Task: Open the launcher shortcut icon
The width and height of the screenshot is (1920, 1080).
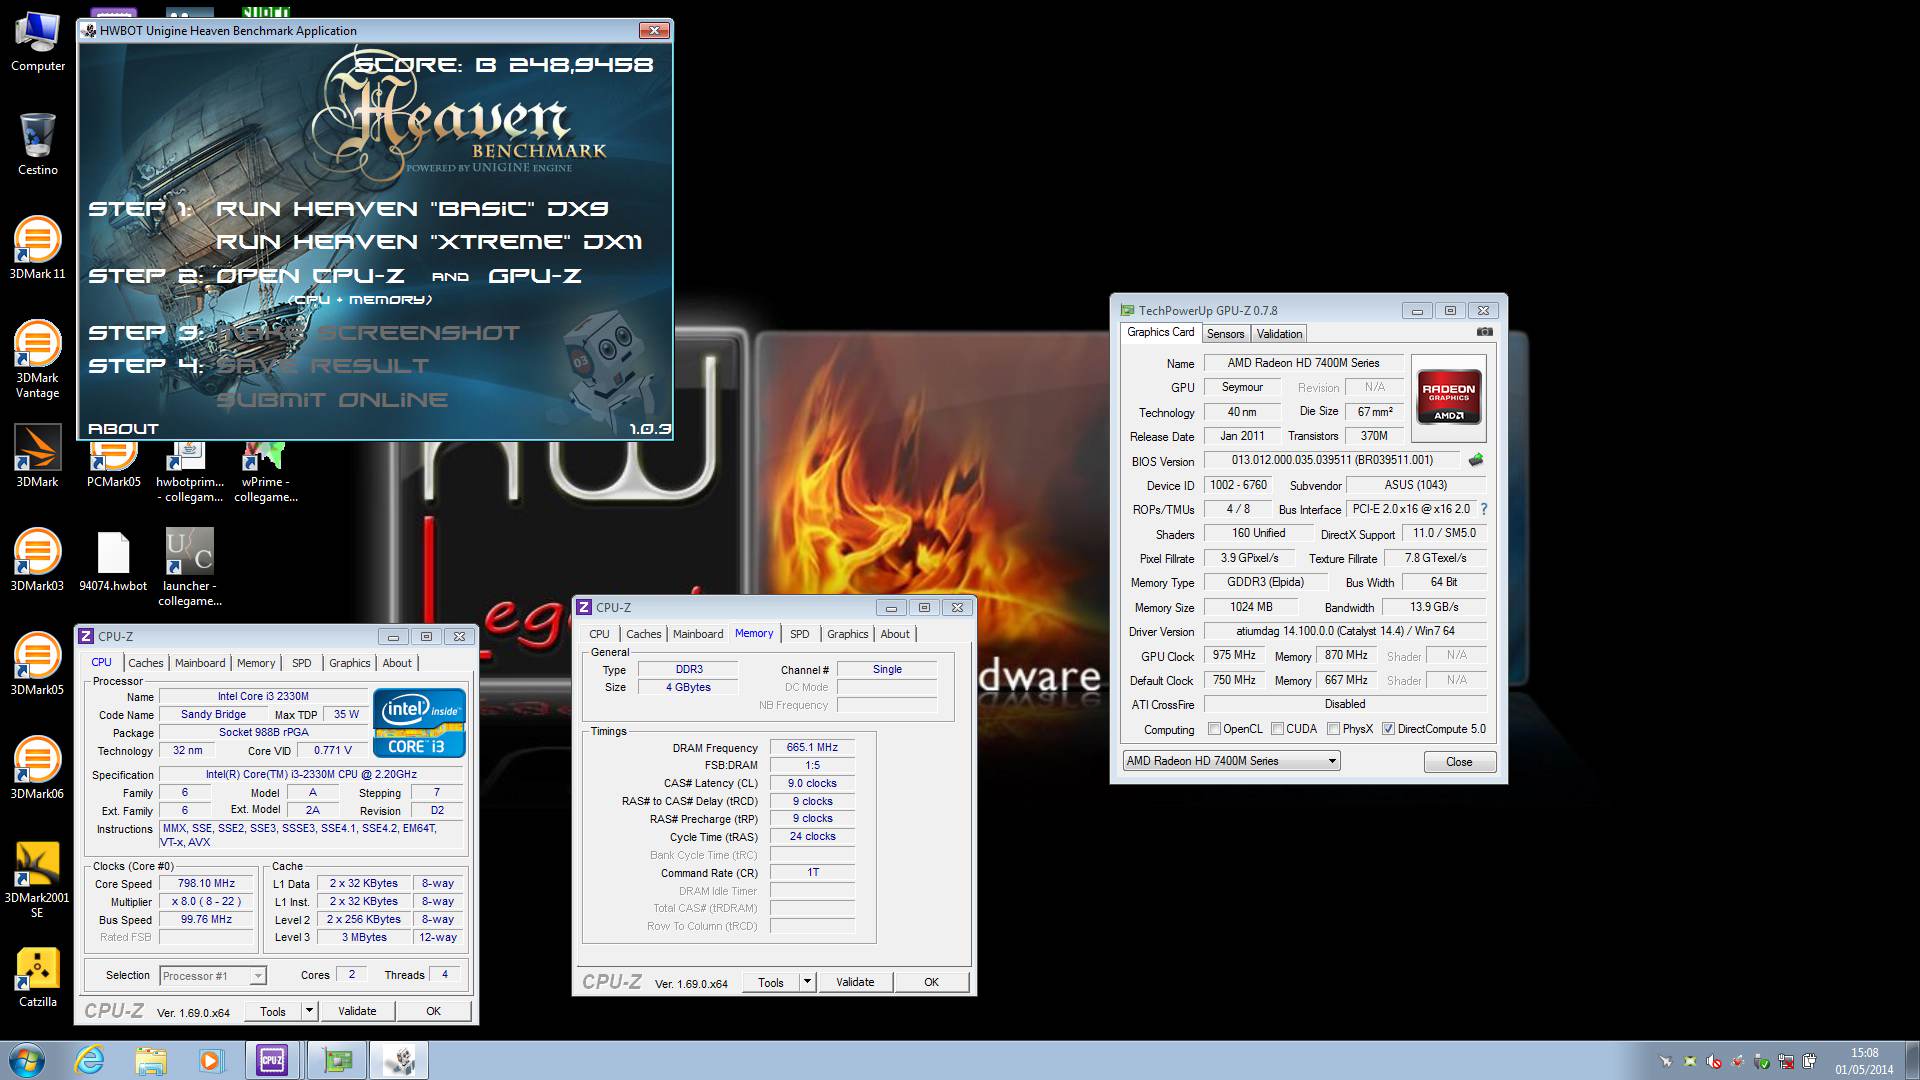Action: coord(189,567)
